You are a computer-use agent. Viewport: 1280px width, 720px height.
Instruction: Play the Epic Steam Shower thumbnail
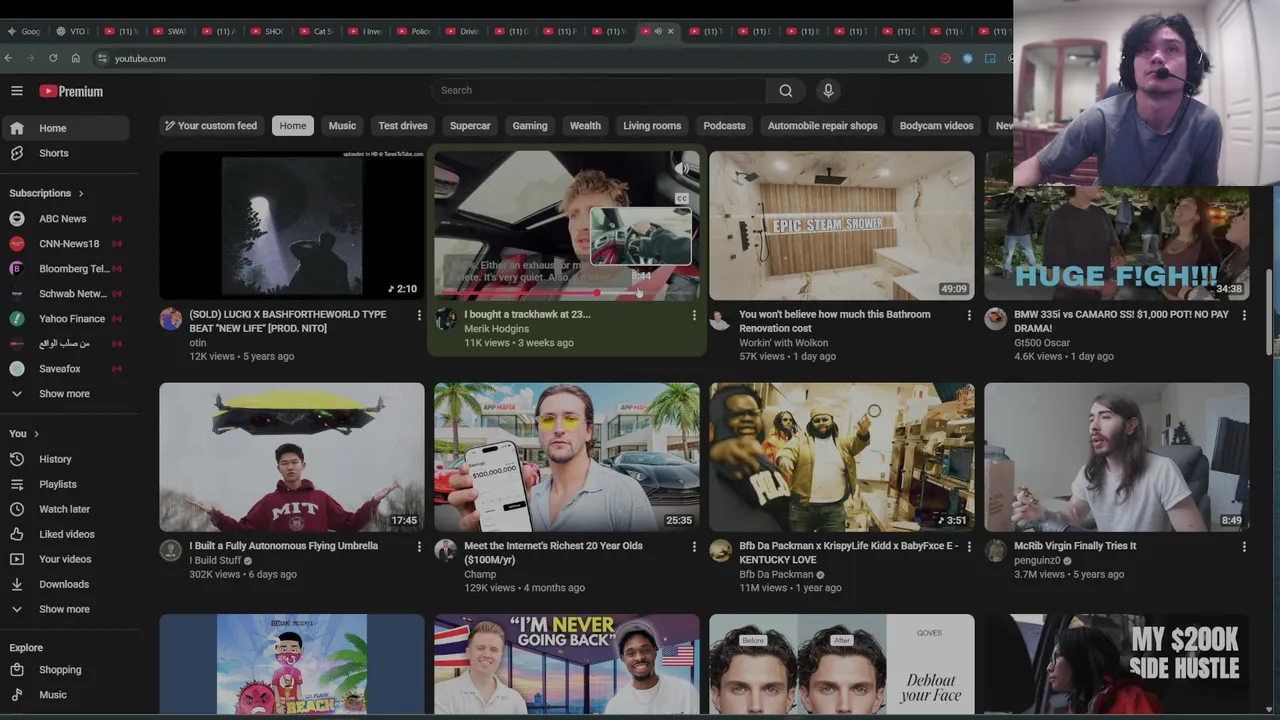tap(842, 225)
